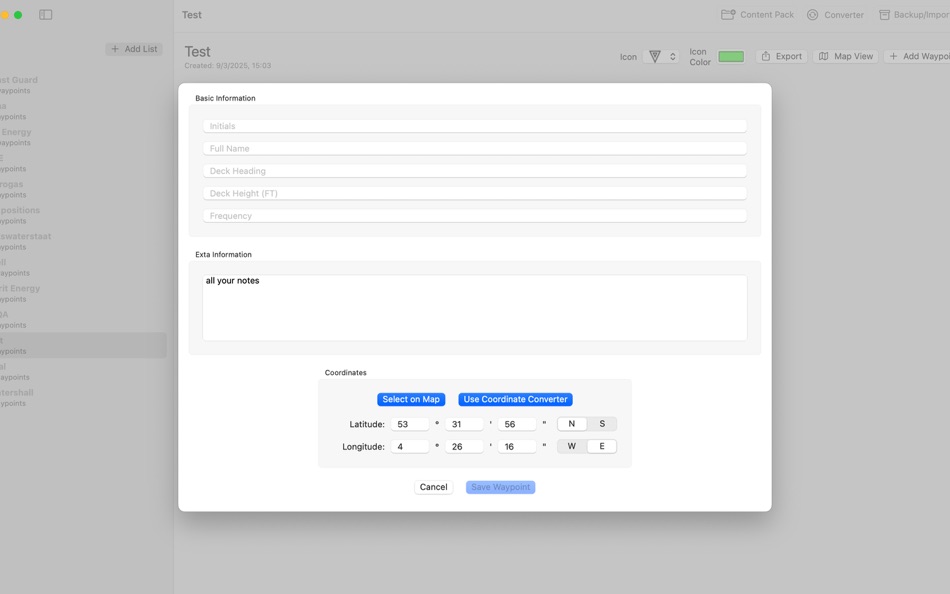This screenshot has width=950, height=594.
Task: Click the Add List button
Action: click(134, 49)
